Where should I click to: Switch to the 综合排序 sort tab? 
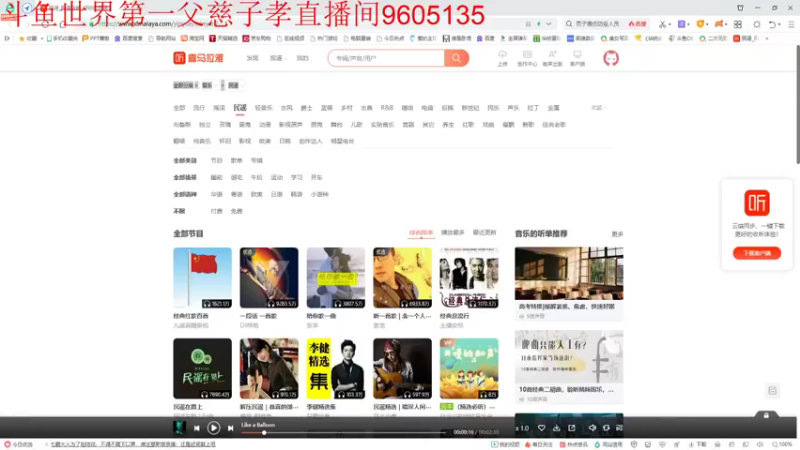point(421,233)
